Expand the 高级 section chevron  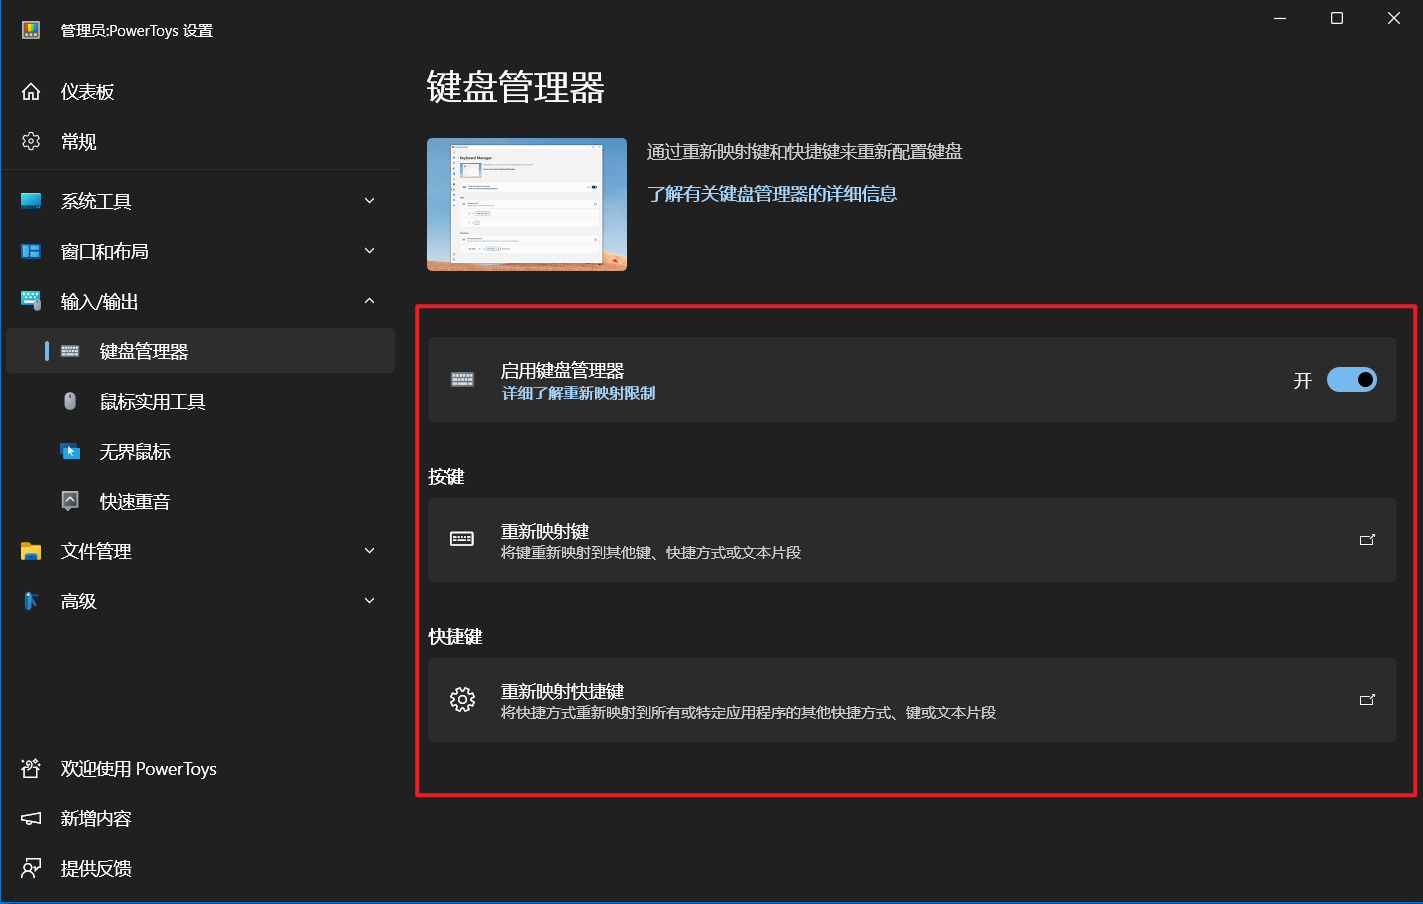(x=369, y=601)
